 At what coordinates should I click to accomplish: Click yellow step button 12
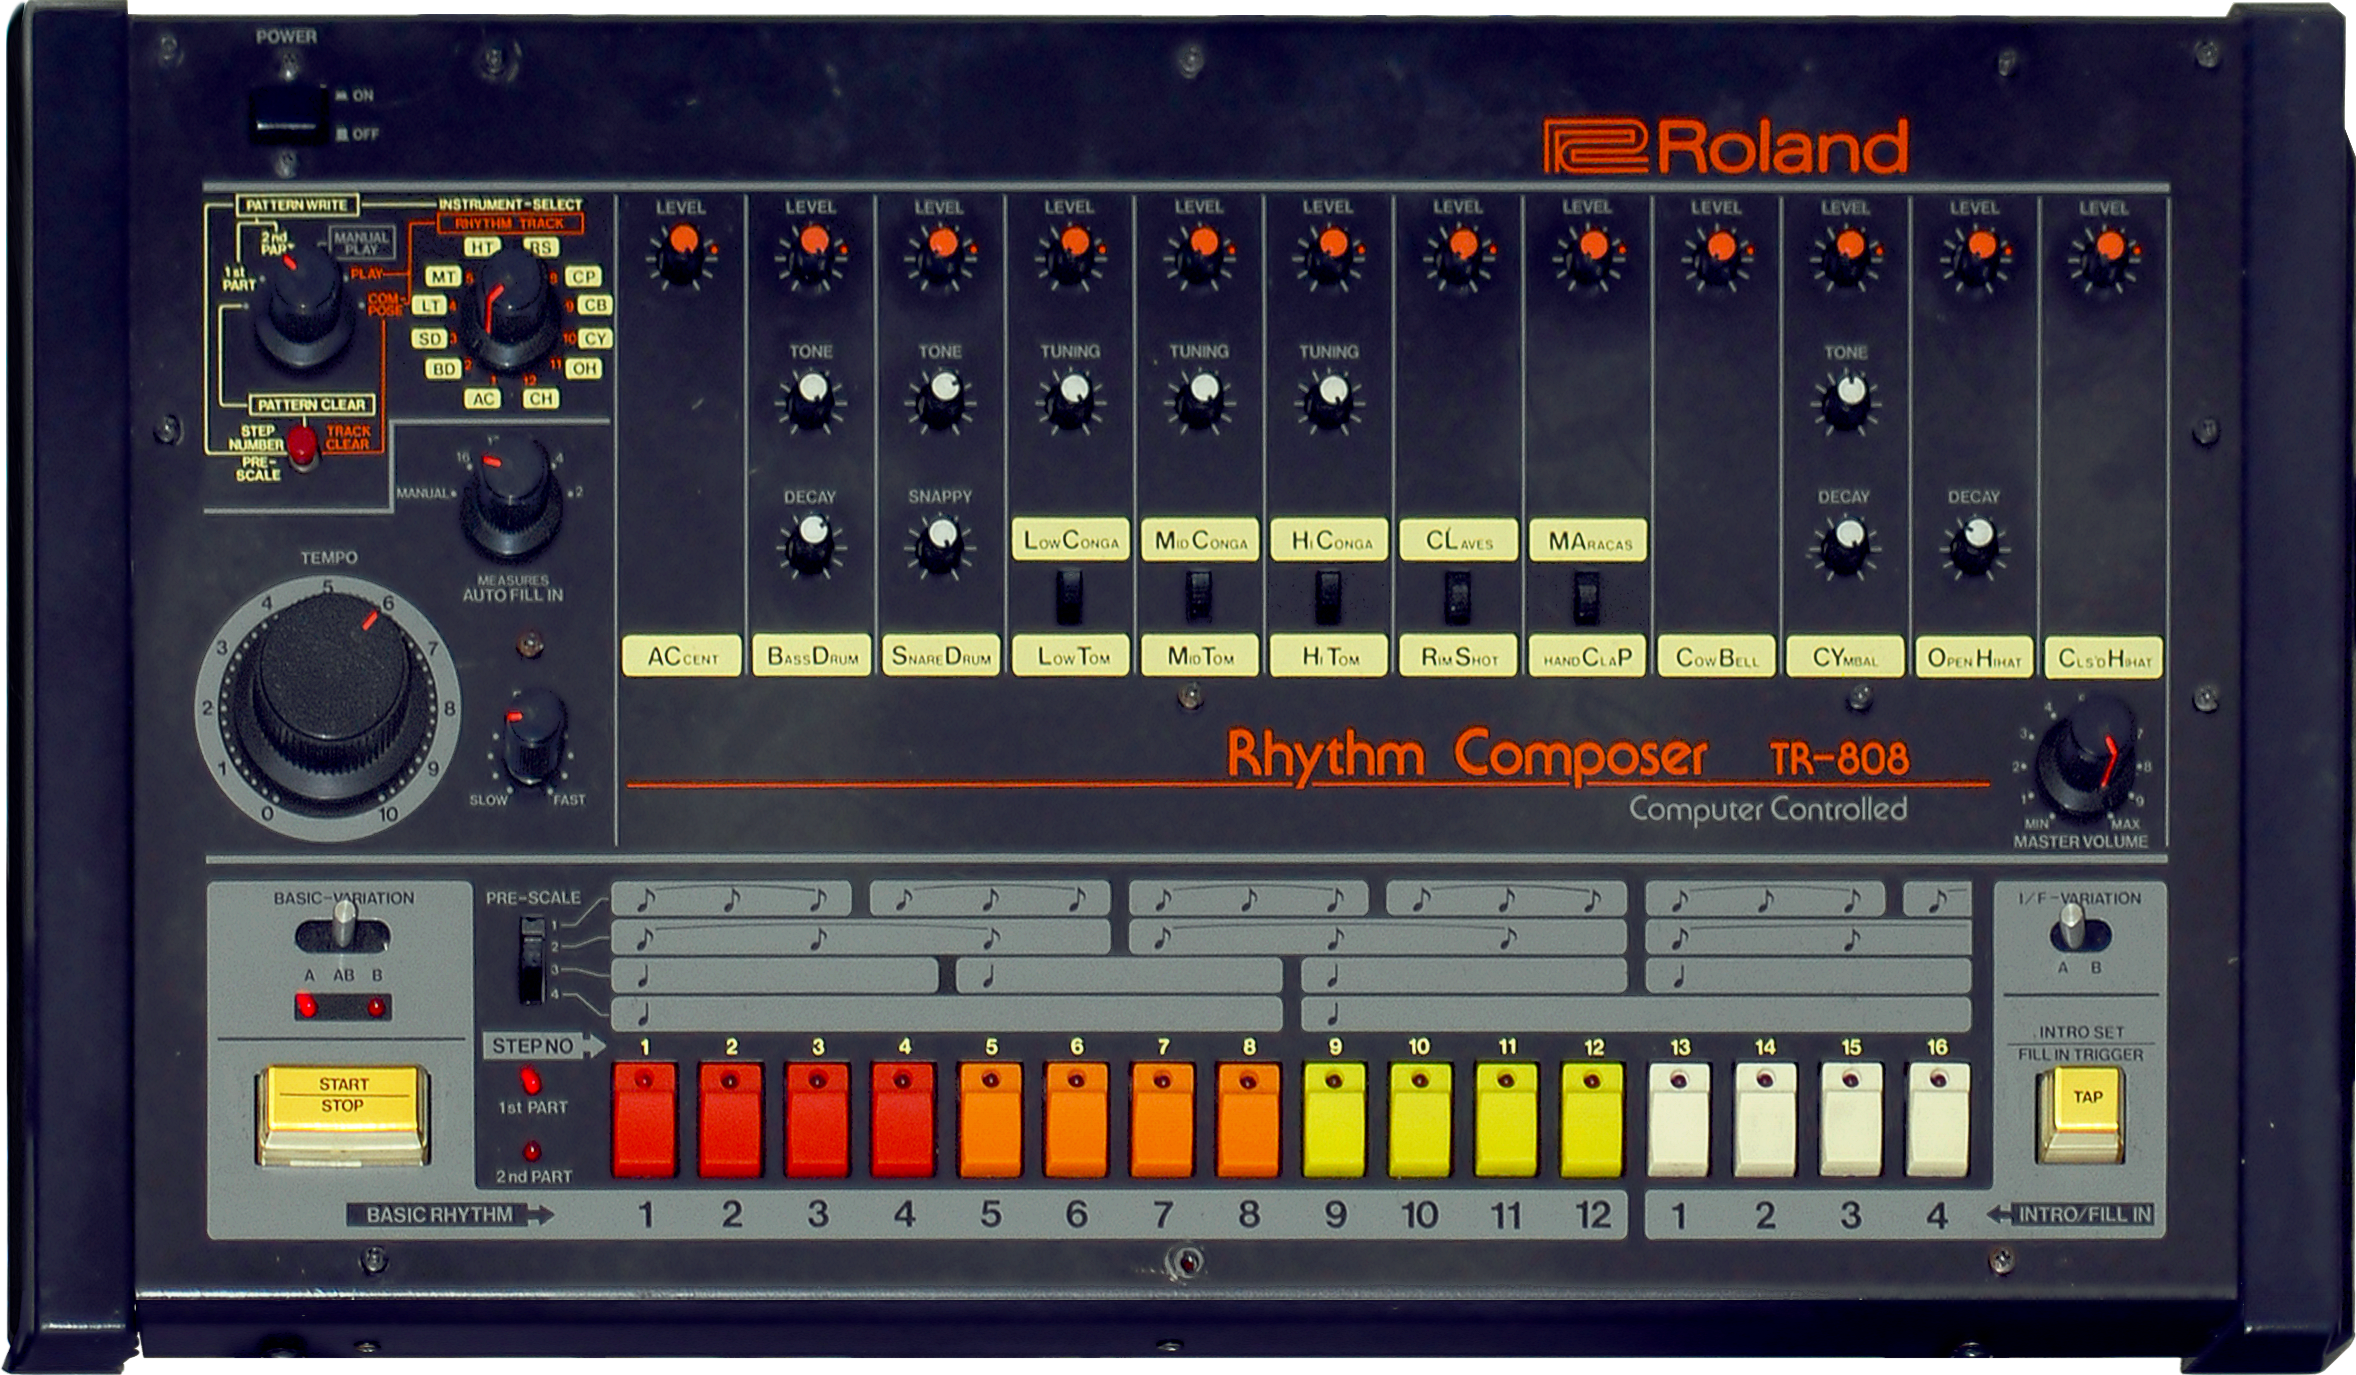tap(1592, 1120)
